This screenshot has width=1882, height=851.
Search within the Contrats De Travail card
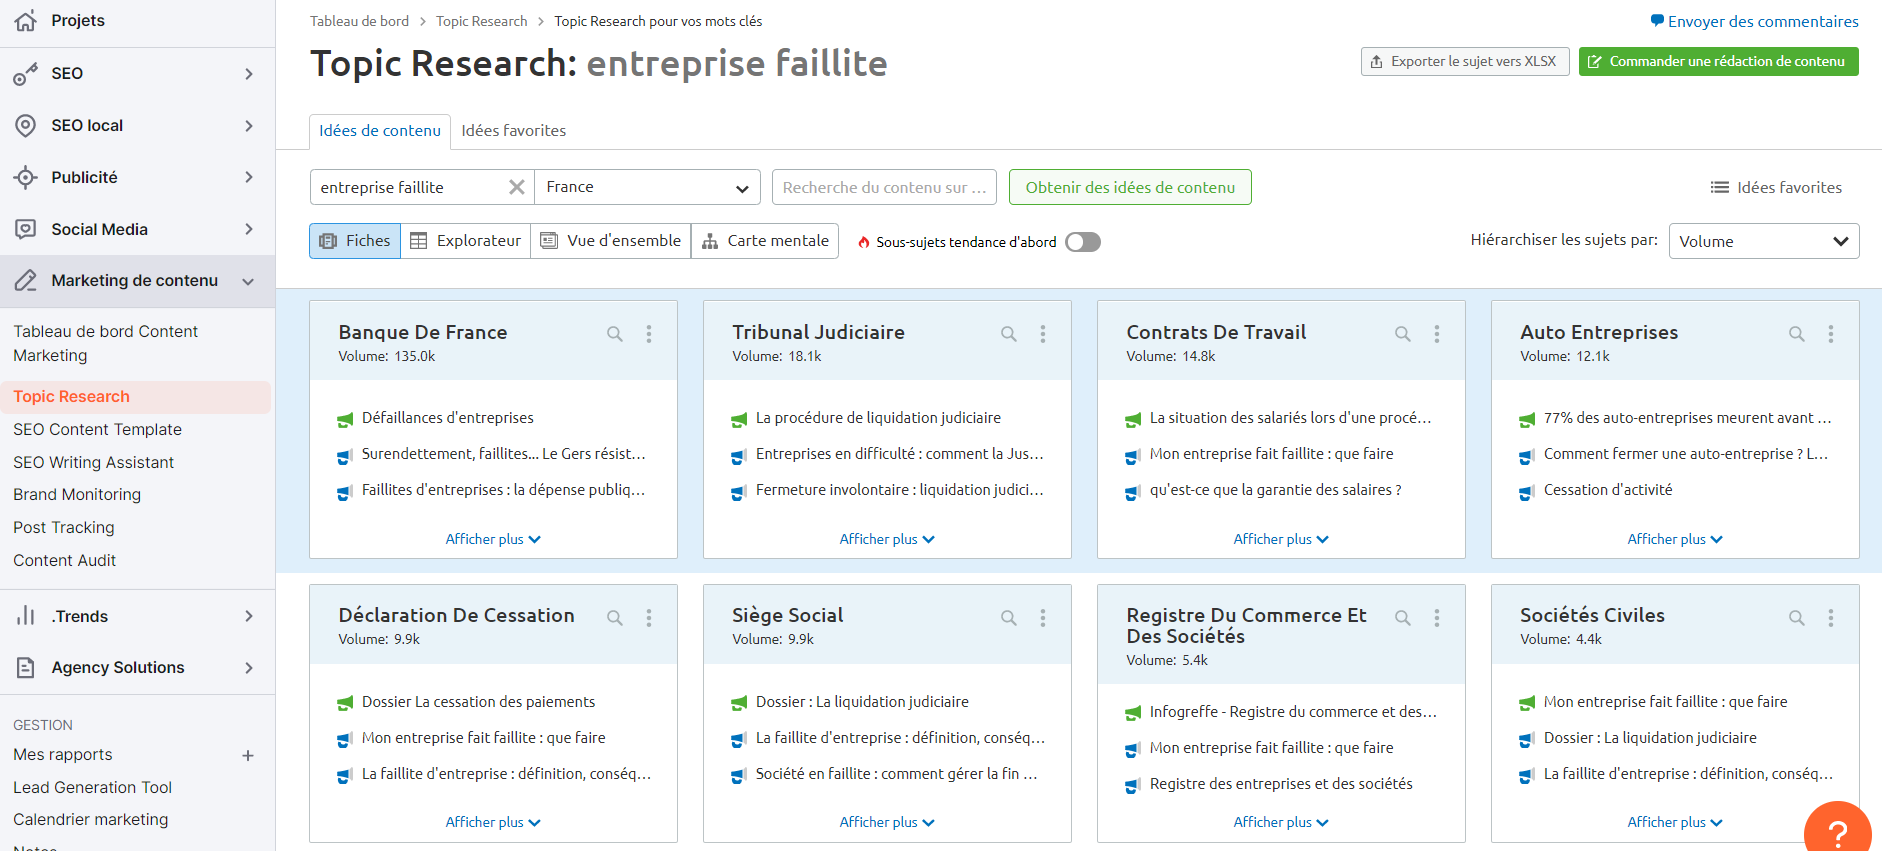coord(1403,334)
